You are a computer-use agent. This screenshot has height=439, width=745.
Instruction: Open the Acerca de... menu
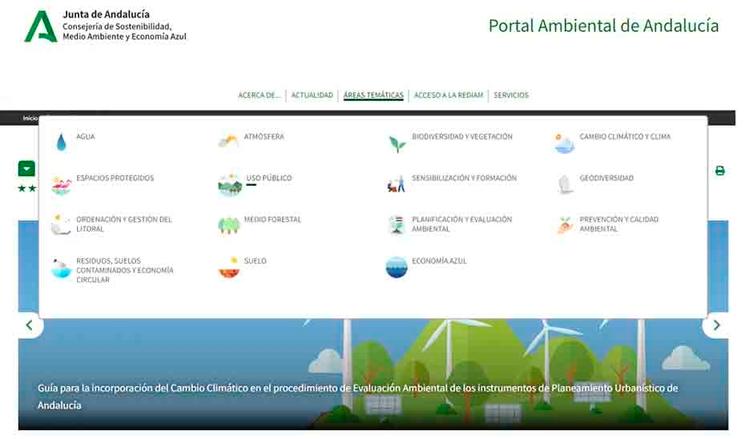[259, 96]
